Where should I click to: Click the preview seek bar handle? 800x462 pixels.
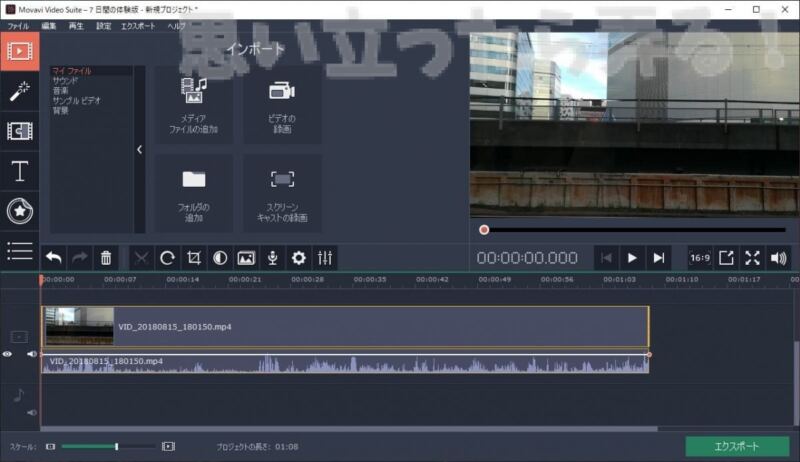click(484, 230)
